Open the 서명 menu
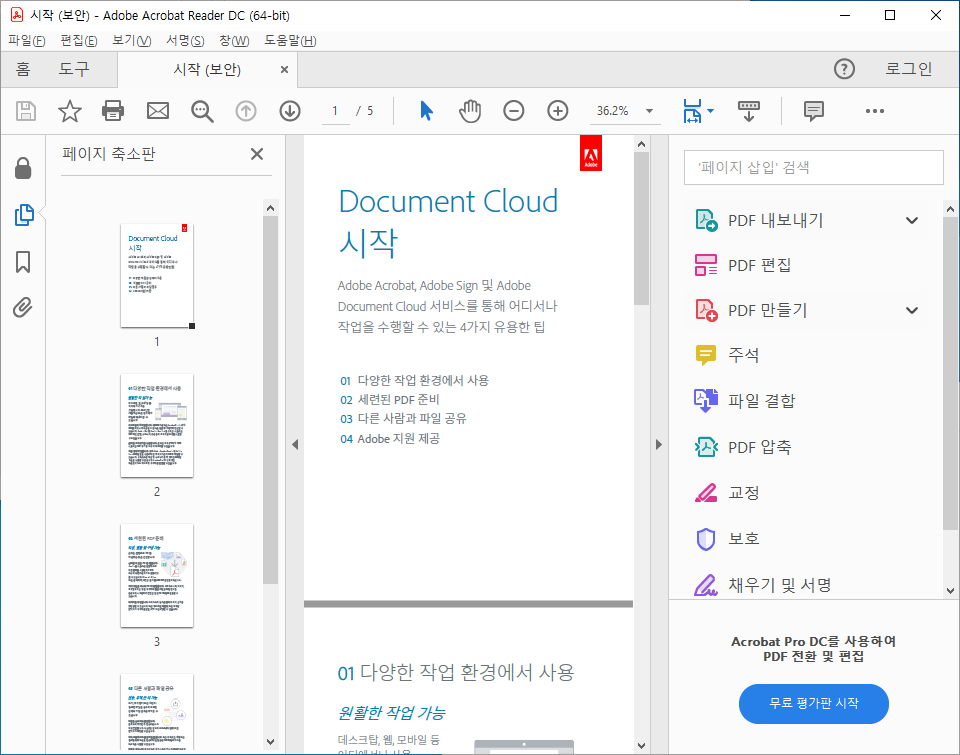This screenshot has width=960, height=755. click(x=185, y=40)
